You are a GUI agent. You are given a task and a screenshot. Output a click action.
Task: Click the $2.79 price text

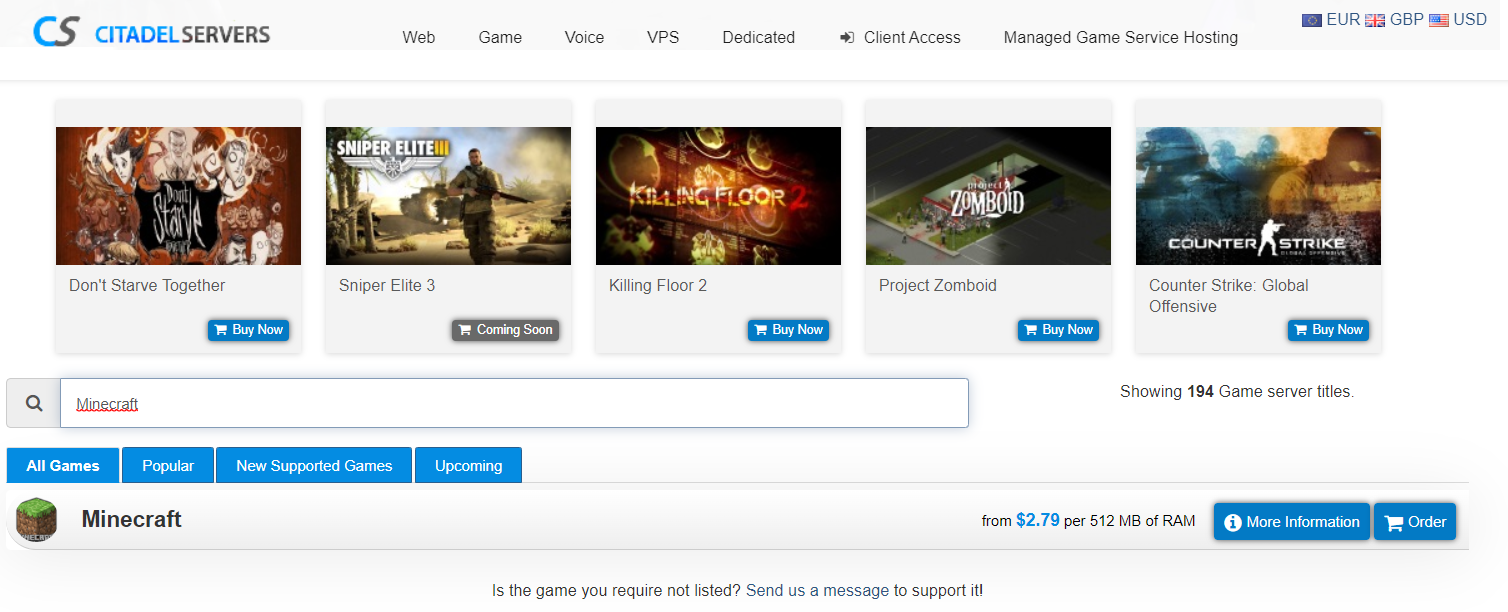tap(1038, 520)
